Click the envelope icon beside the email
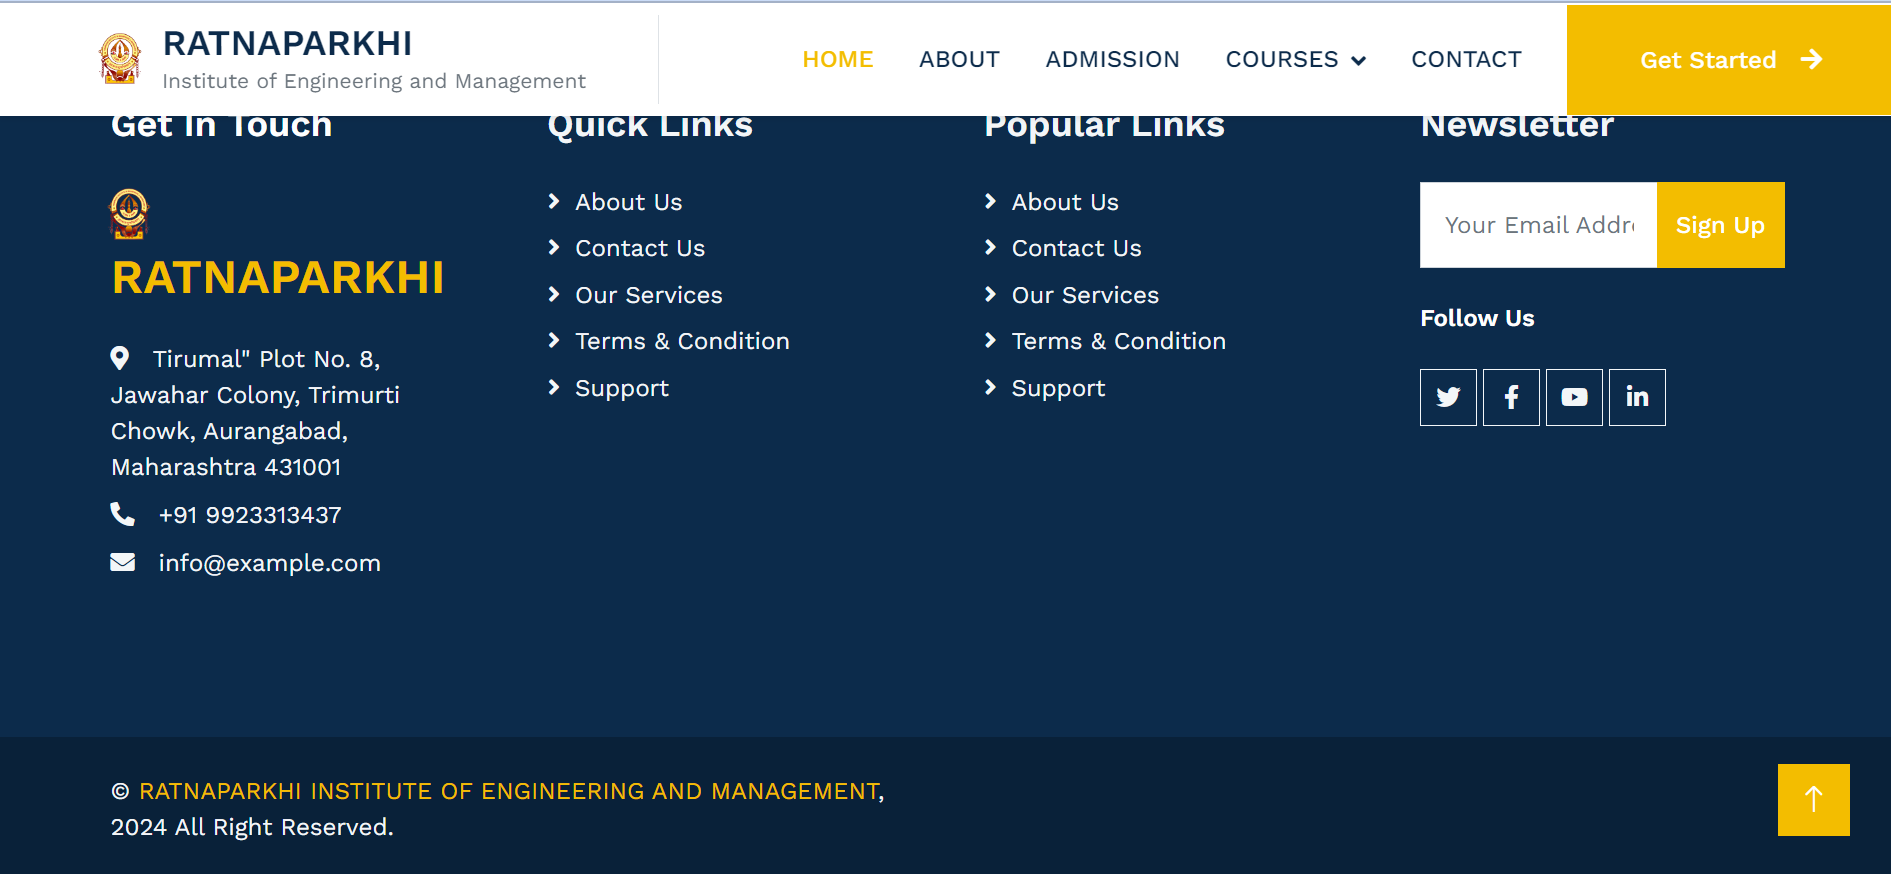This screenshot has height=874, width=1891. click(122, 562)
